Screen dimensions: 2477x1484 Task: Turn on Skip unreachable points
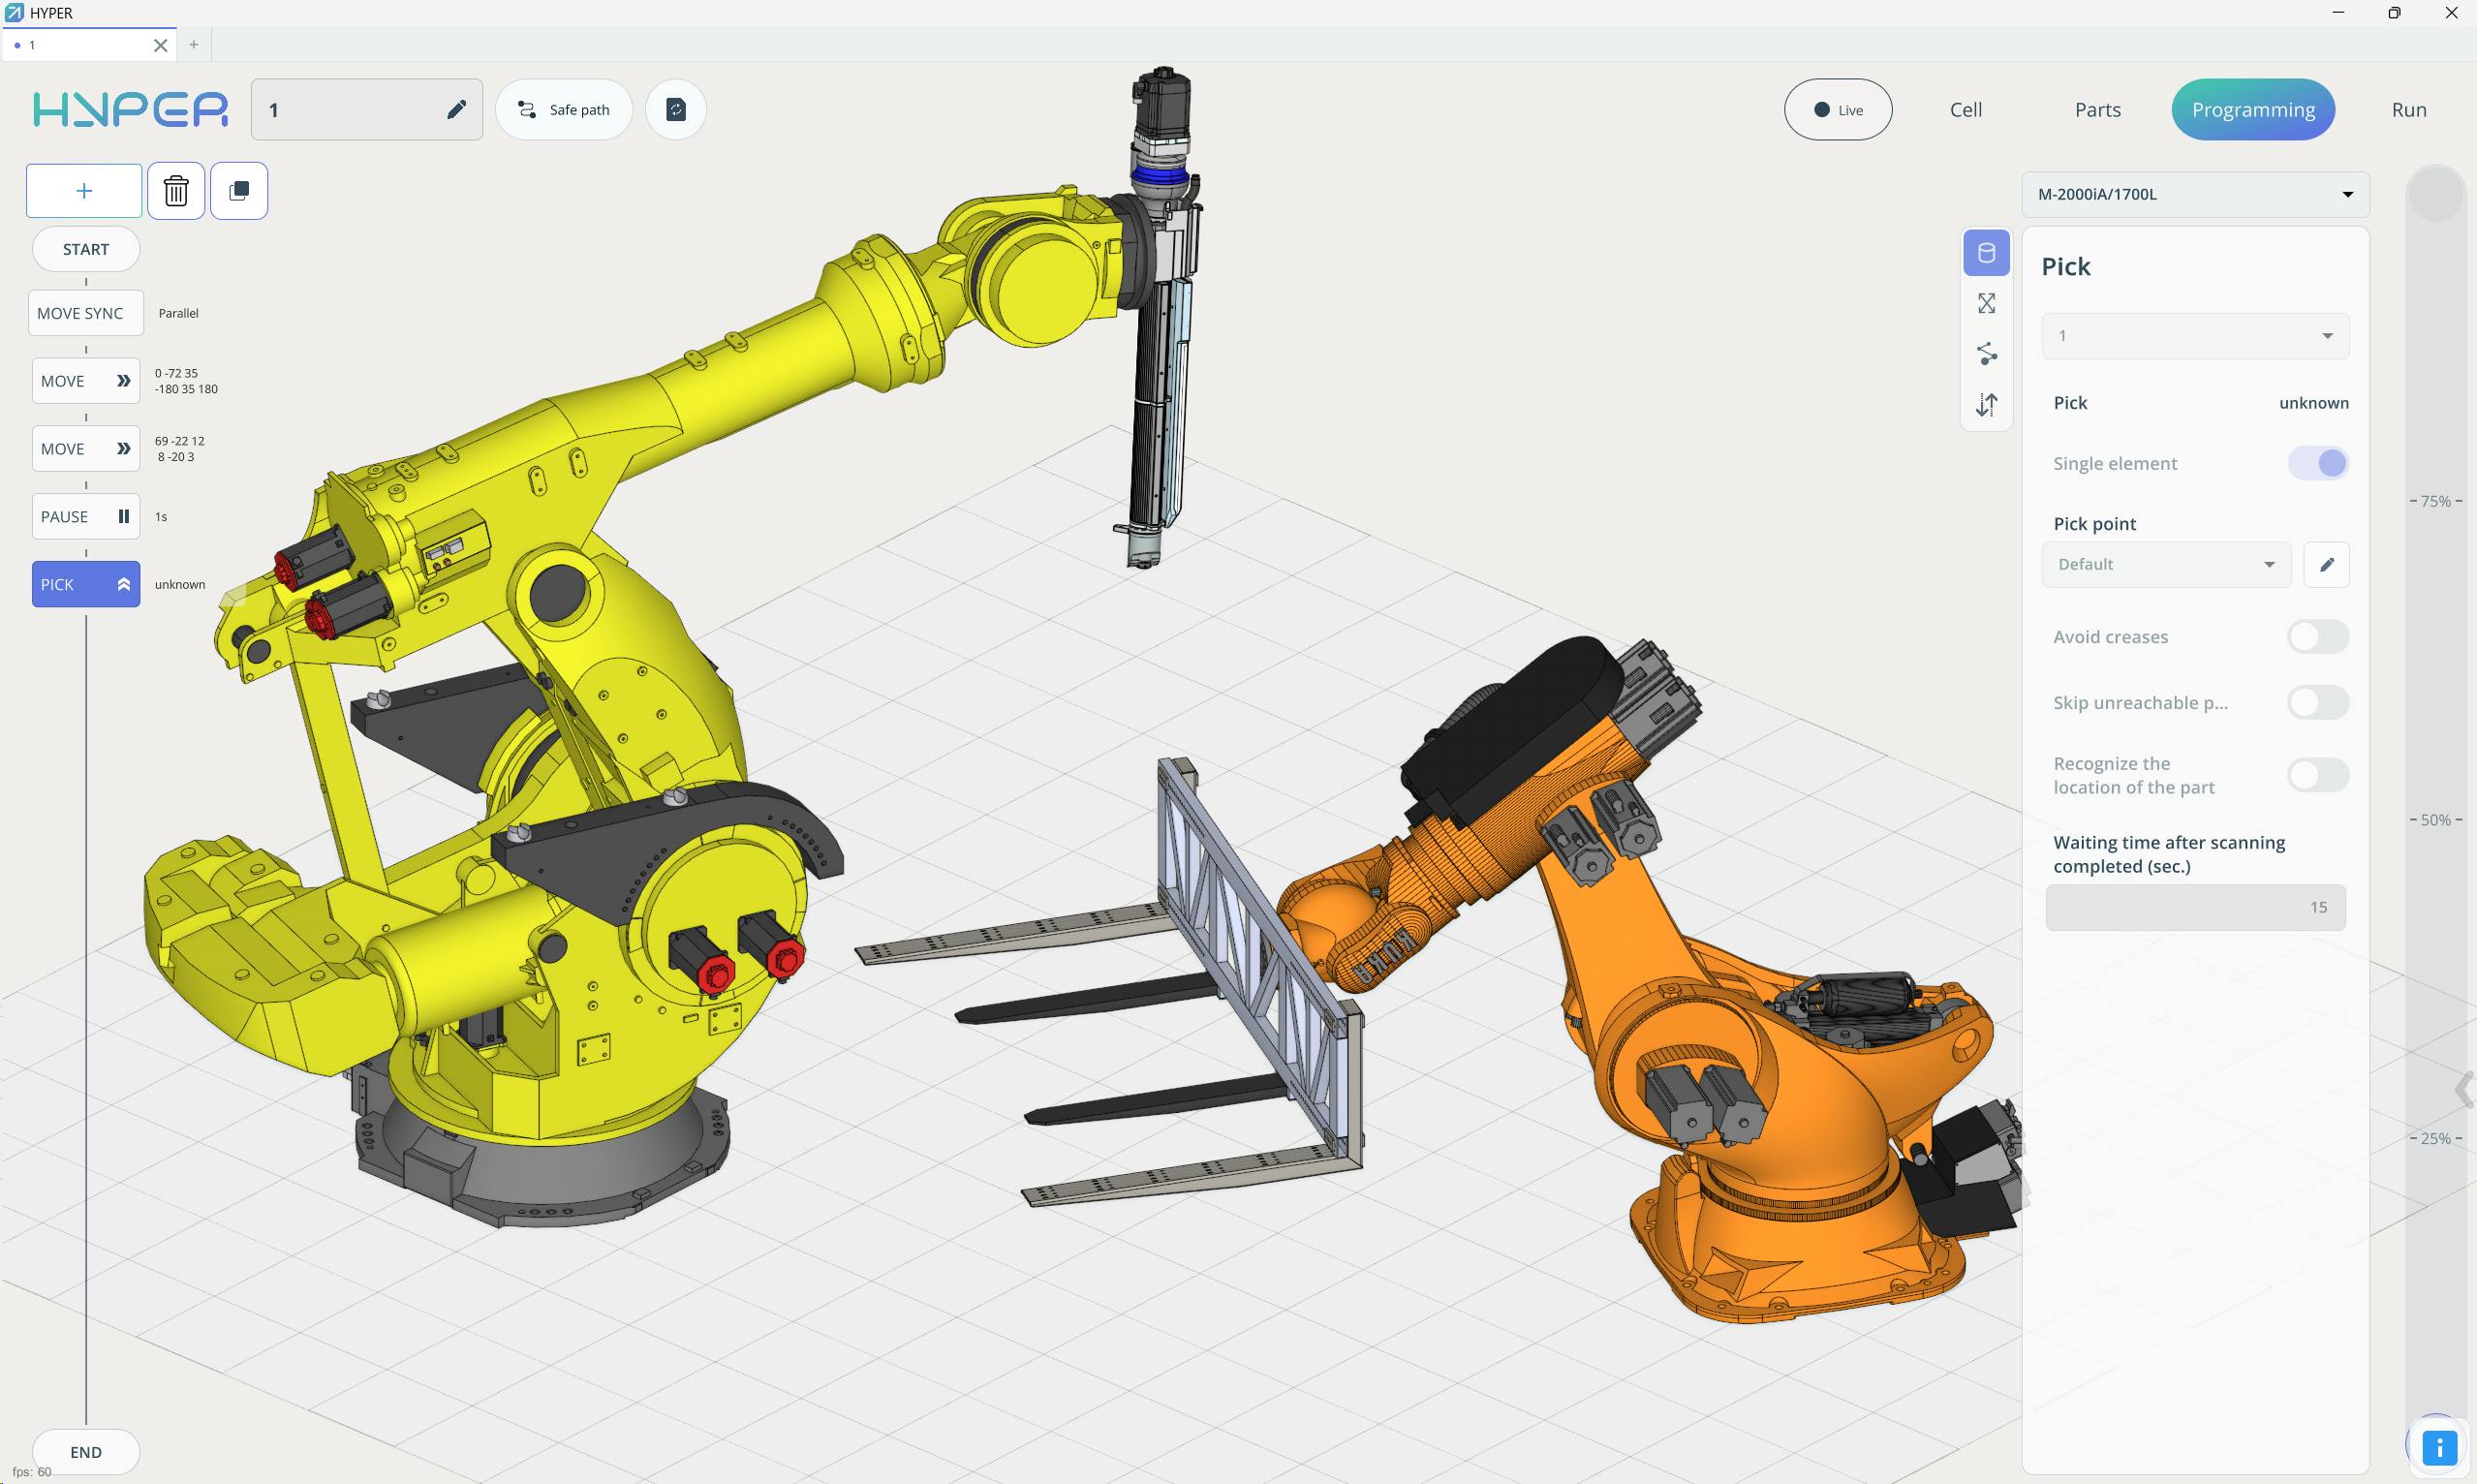click(2319, 702)
